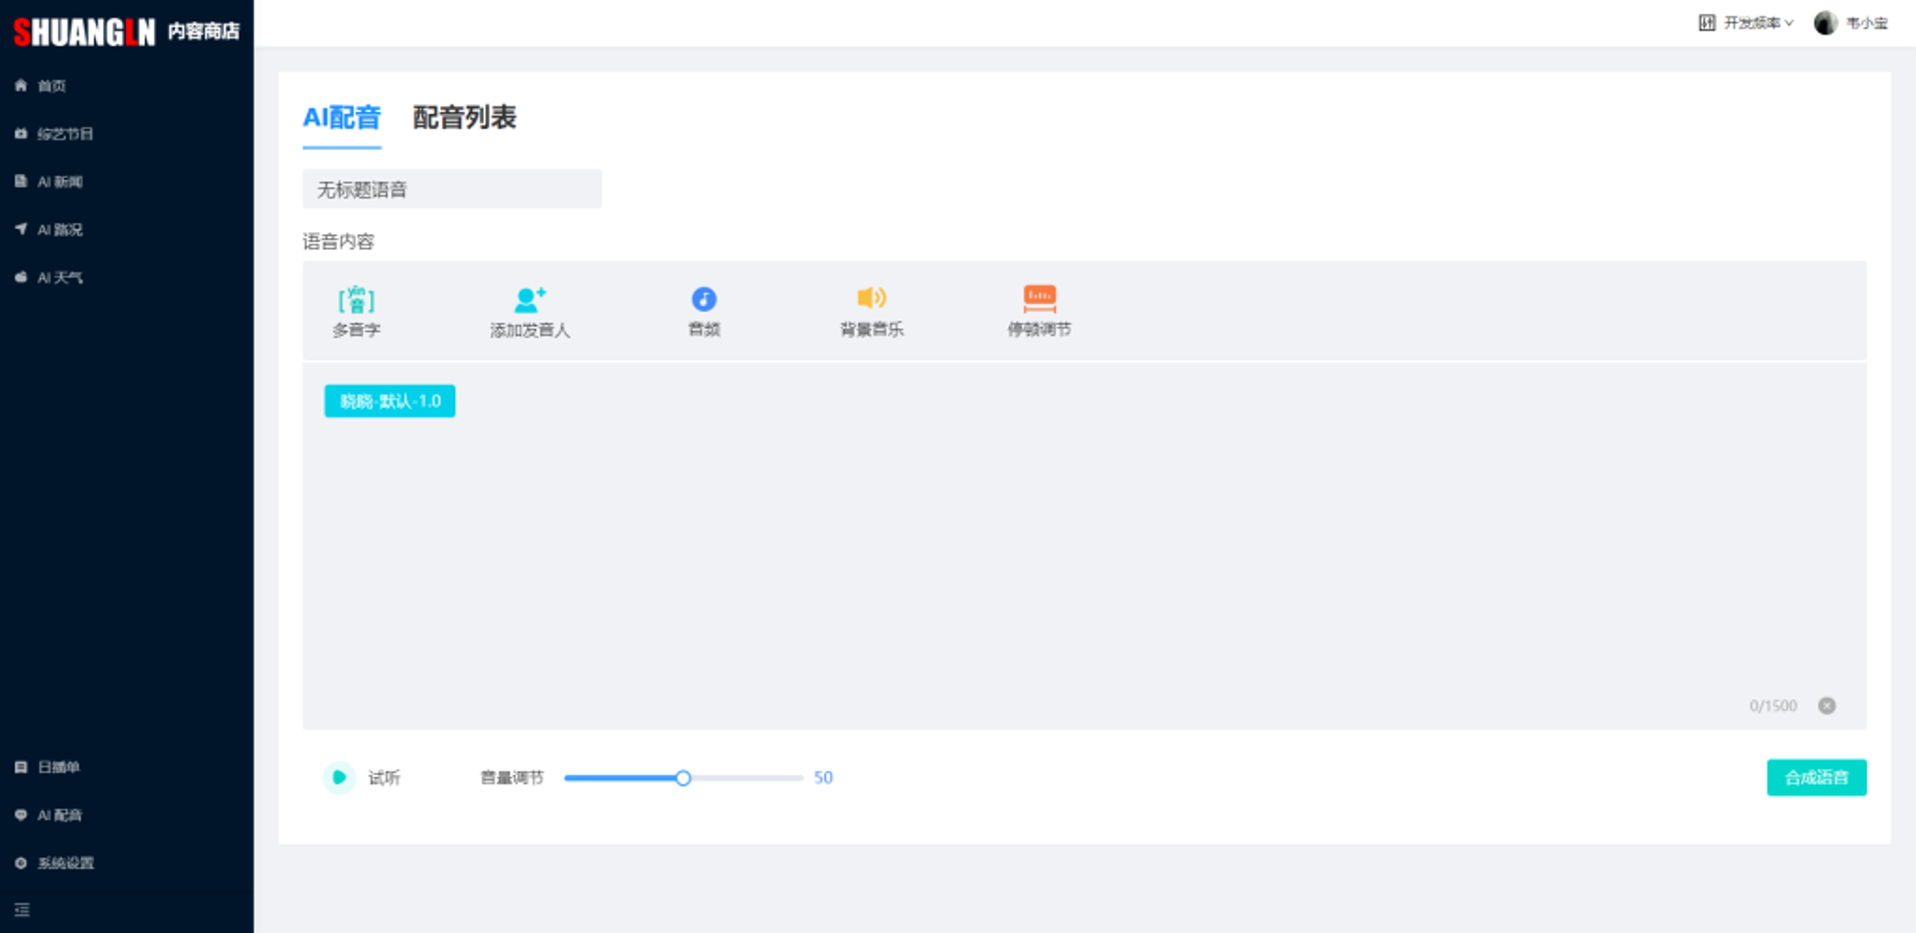Open 日播单 from the sidebar
The width and height of the screenshot is (1916, 933).
(58, 766)
